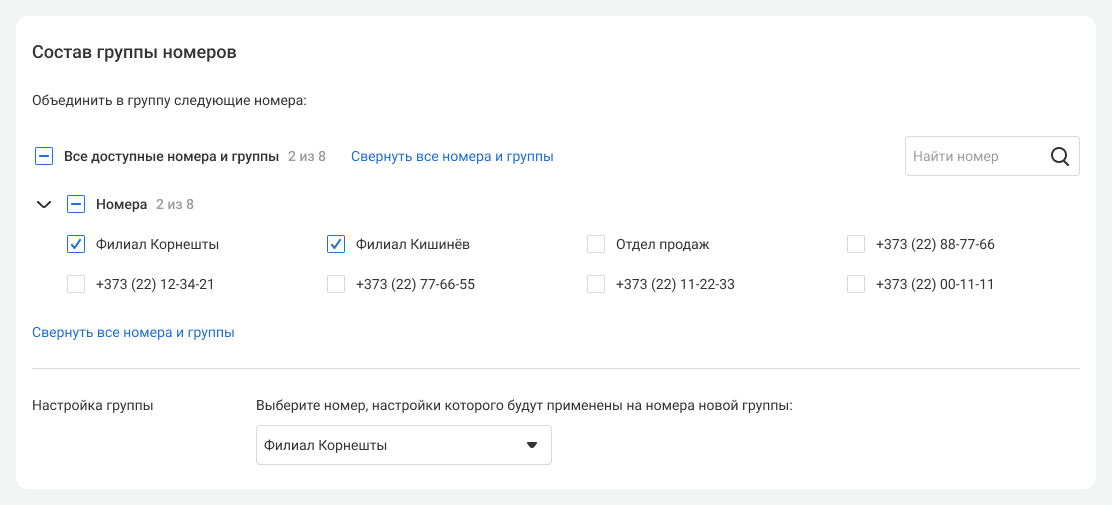Click the 'Филиал Кишинёв' label text

[x=412, y=244]
